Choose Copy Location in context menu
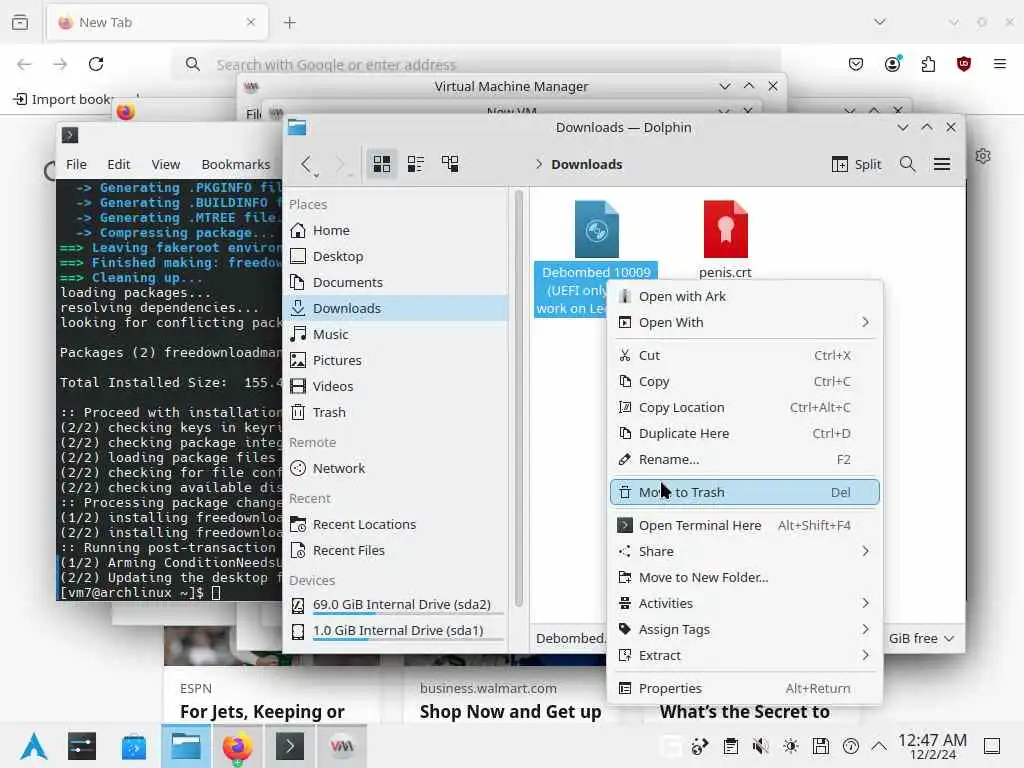 [x=744, y=408]
